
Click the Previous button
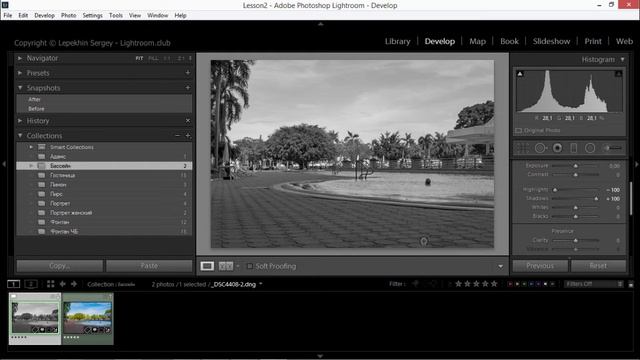(540, 266)
